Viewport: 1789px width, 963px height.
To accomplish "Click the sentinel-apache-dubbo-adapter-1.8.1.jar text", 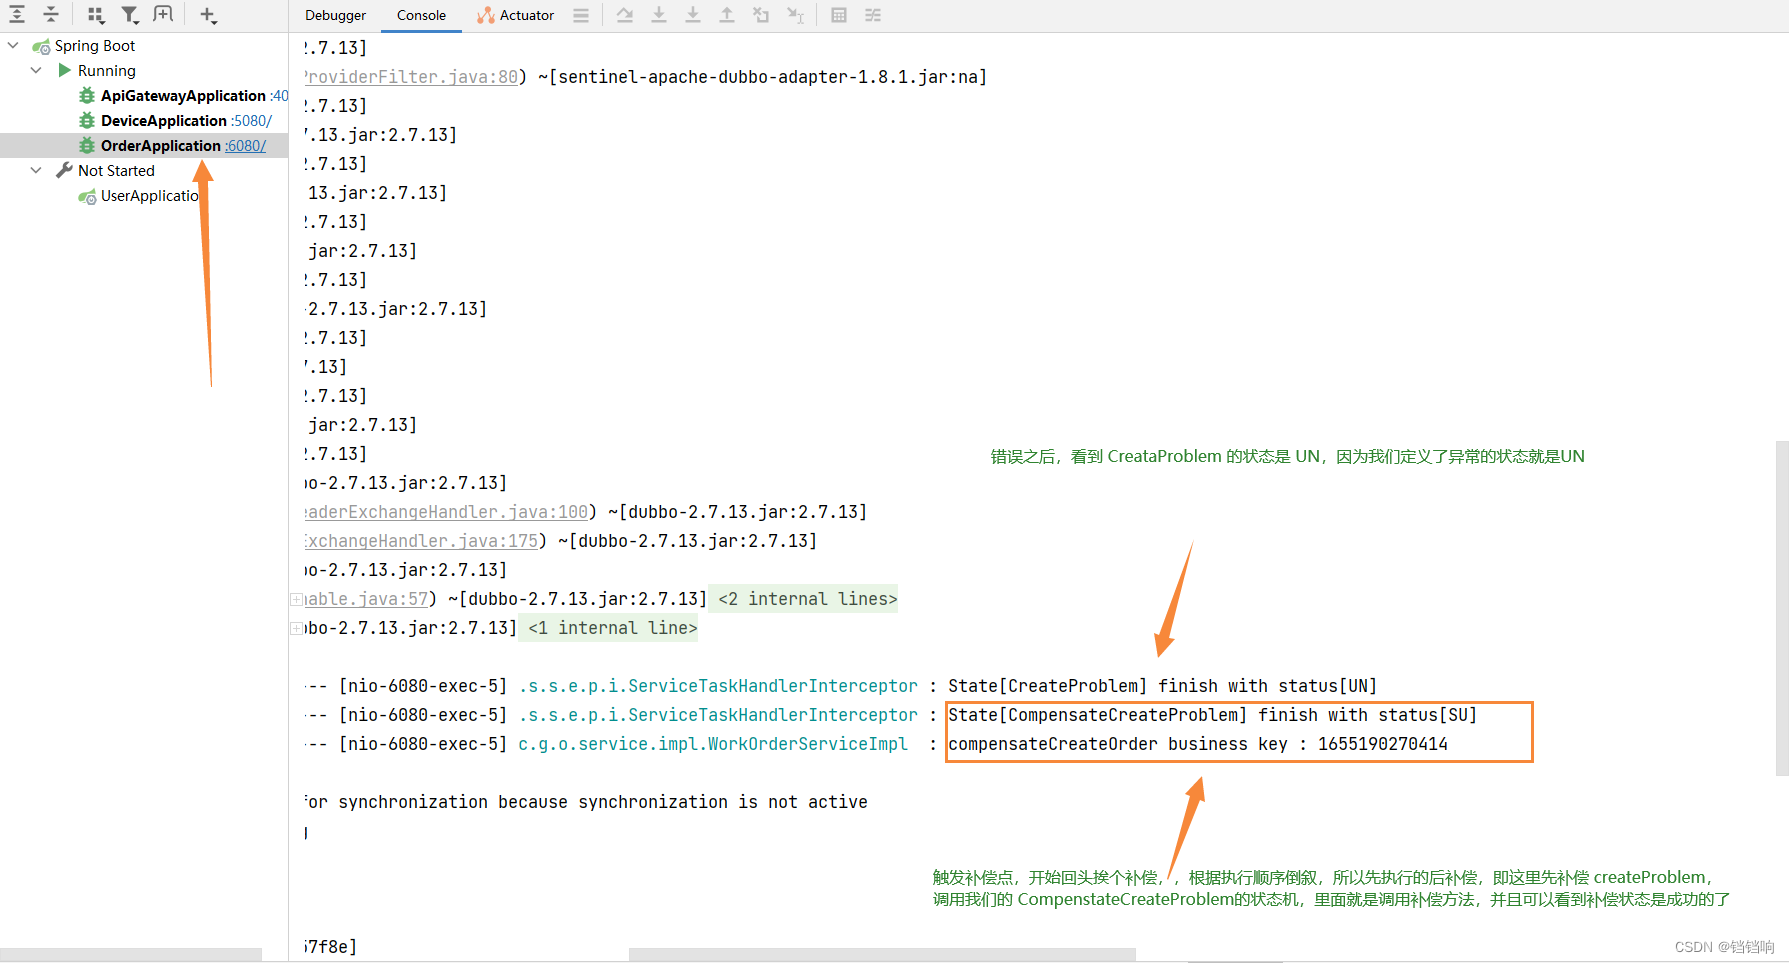I will click(767, 77).
